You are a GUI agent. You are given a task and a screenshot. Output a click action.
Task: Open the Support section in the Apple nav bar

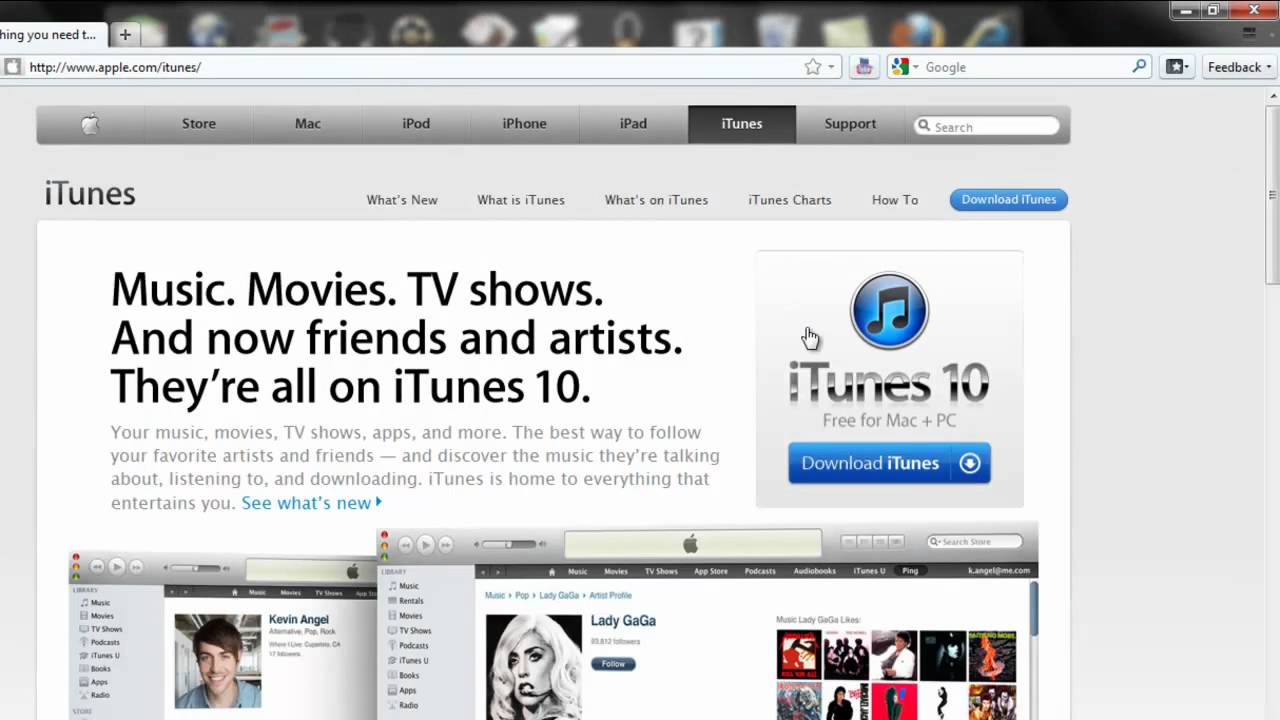coord(850,124)
